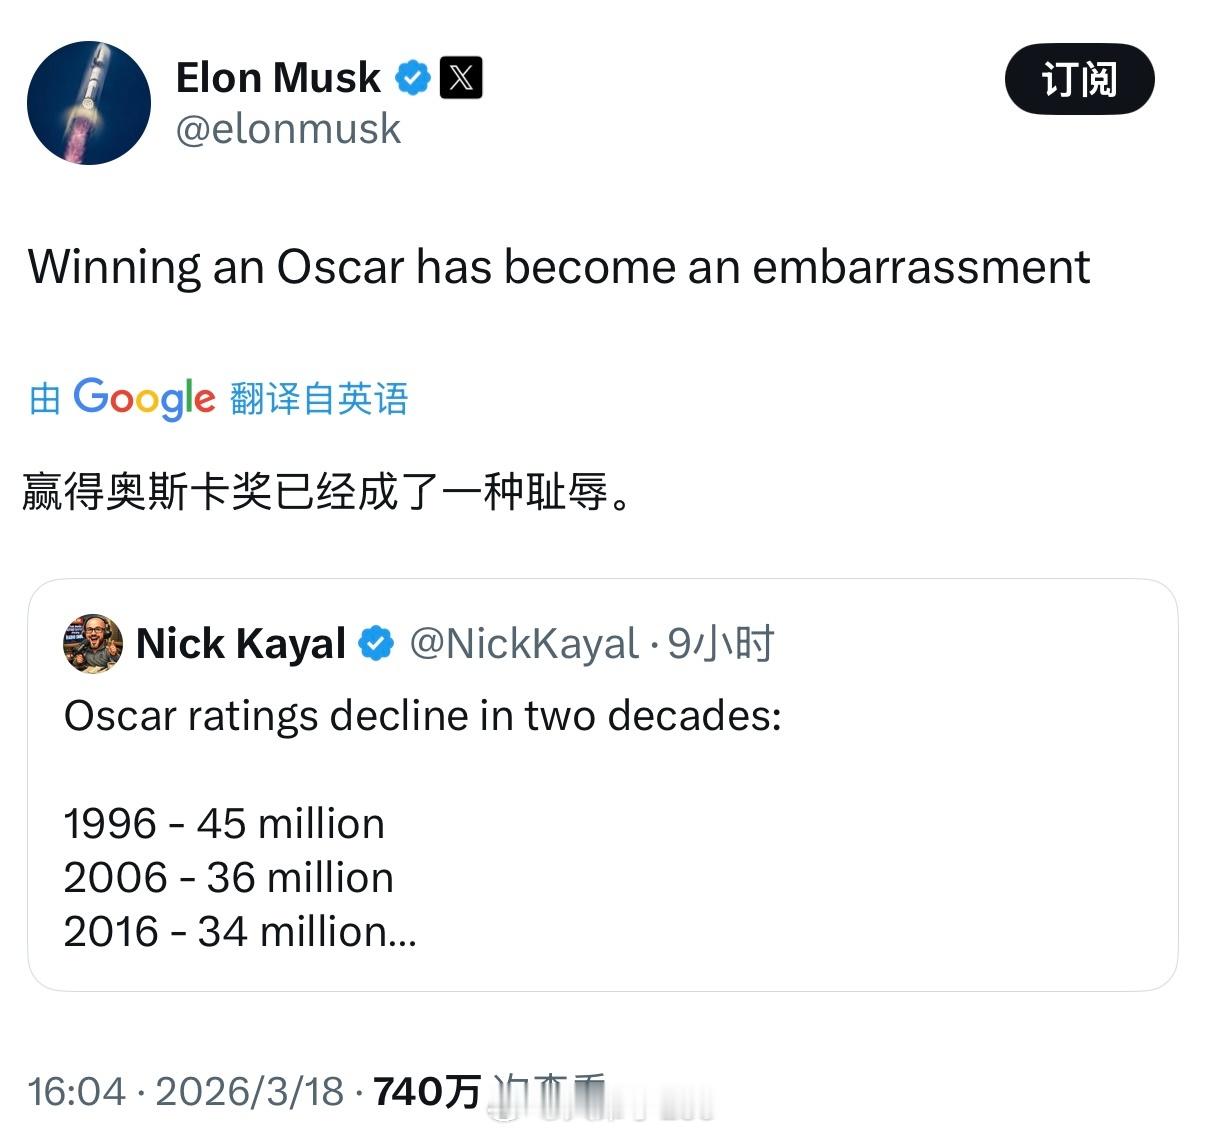Click the Google logo in translation attribution
Viewport: 1206px width, 1134px height.
coord(144,398)
